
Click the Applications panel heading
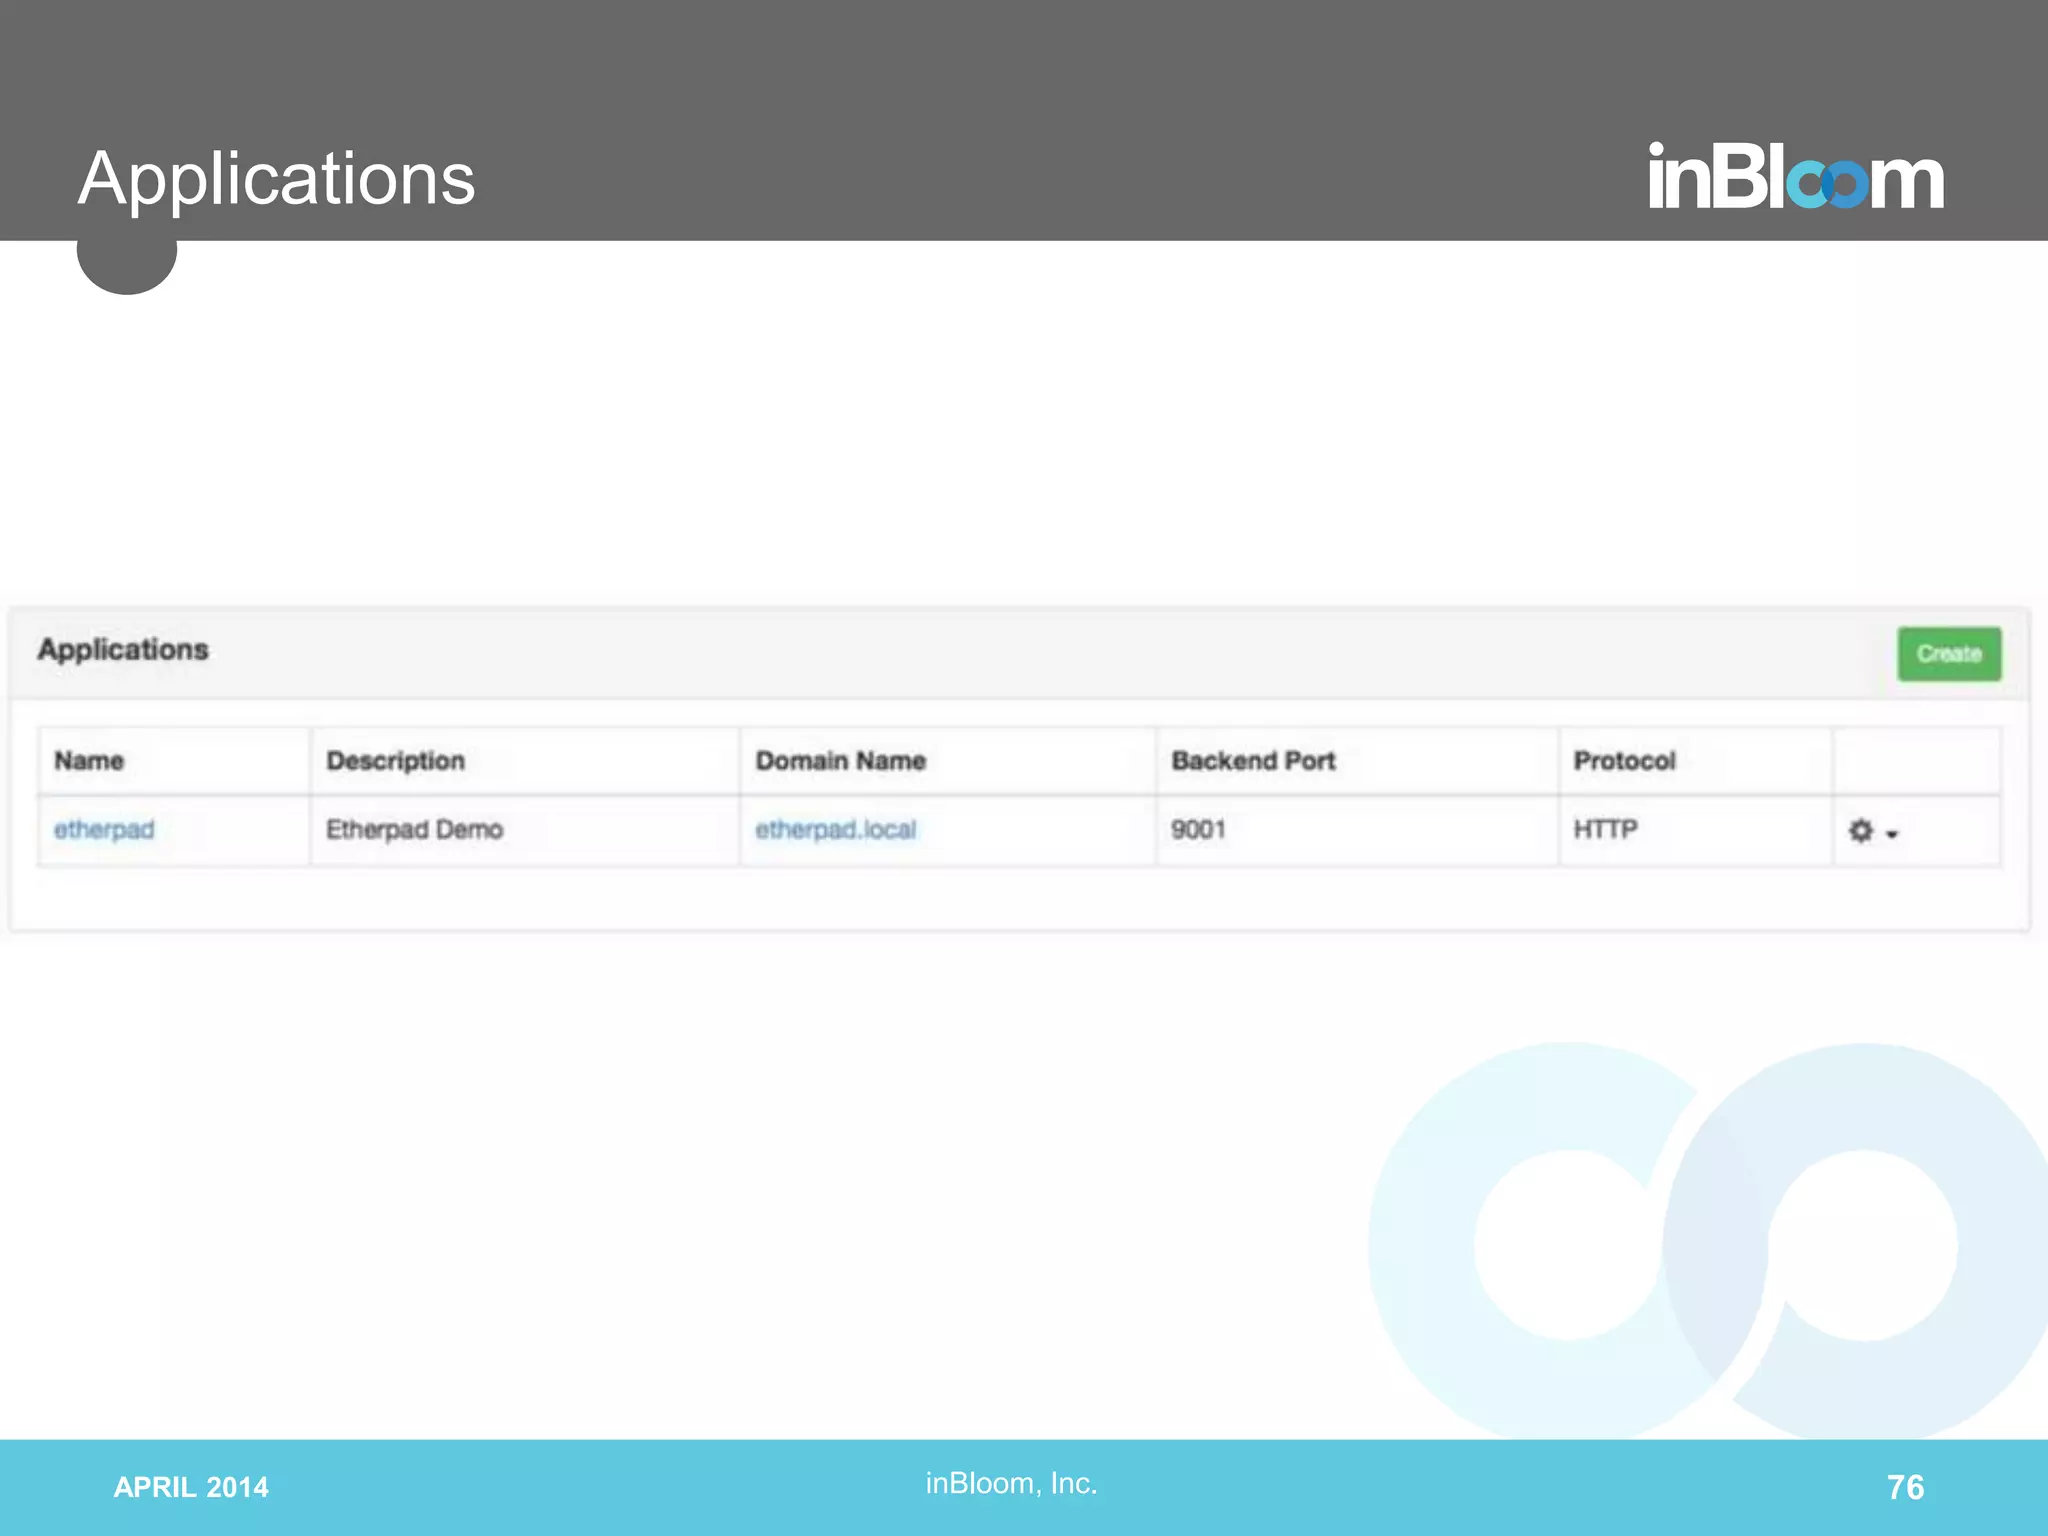123,650
